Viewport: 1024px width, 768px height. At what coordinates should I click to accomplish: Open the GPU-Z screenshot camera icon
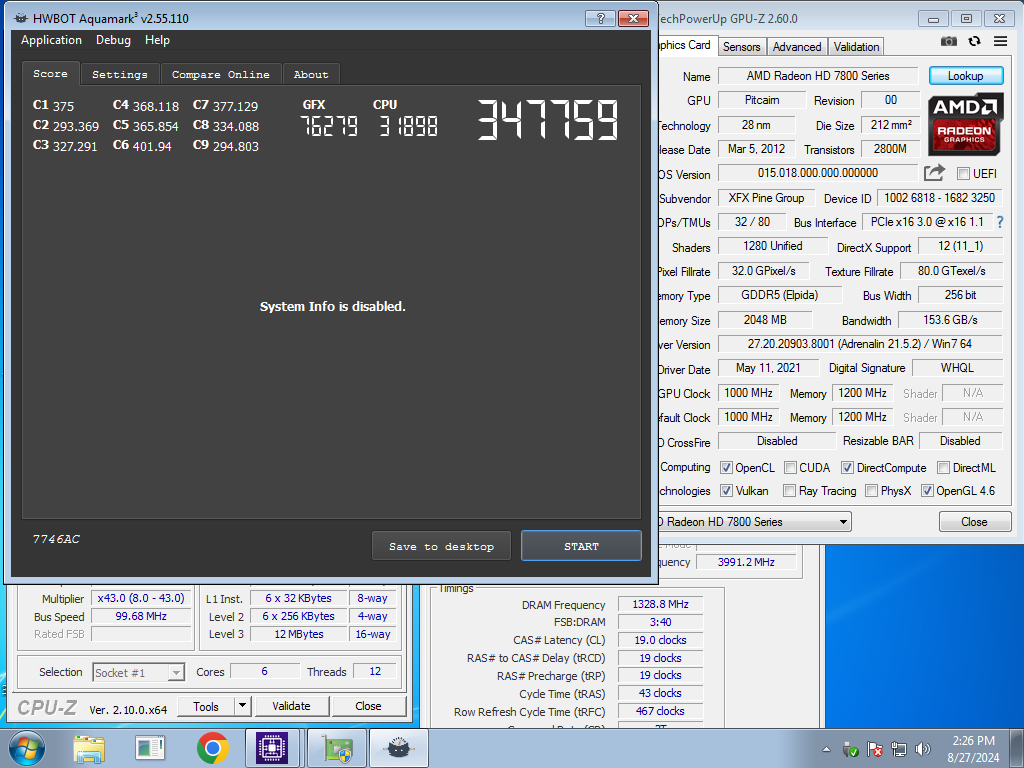(x=948, y=41)
